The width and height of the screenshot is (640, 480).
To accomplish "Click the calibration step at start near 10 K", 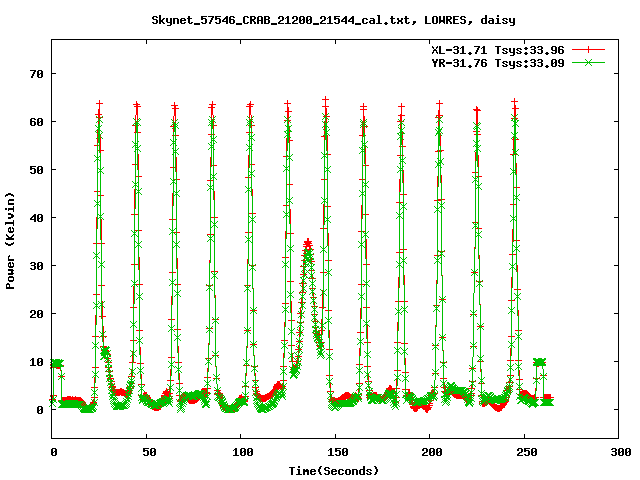I will point(57,363).
